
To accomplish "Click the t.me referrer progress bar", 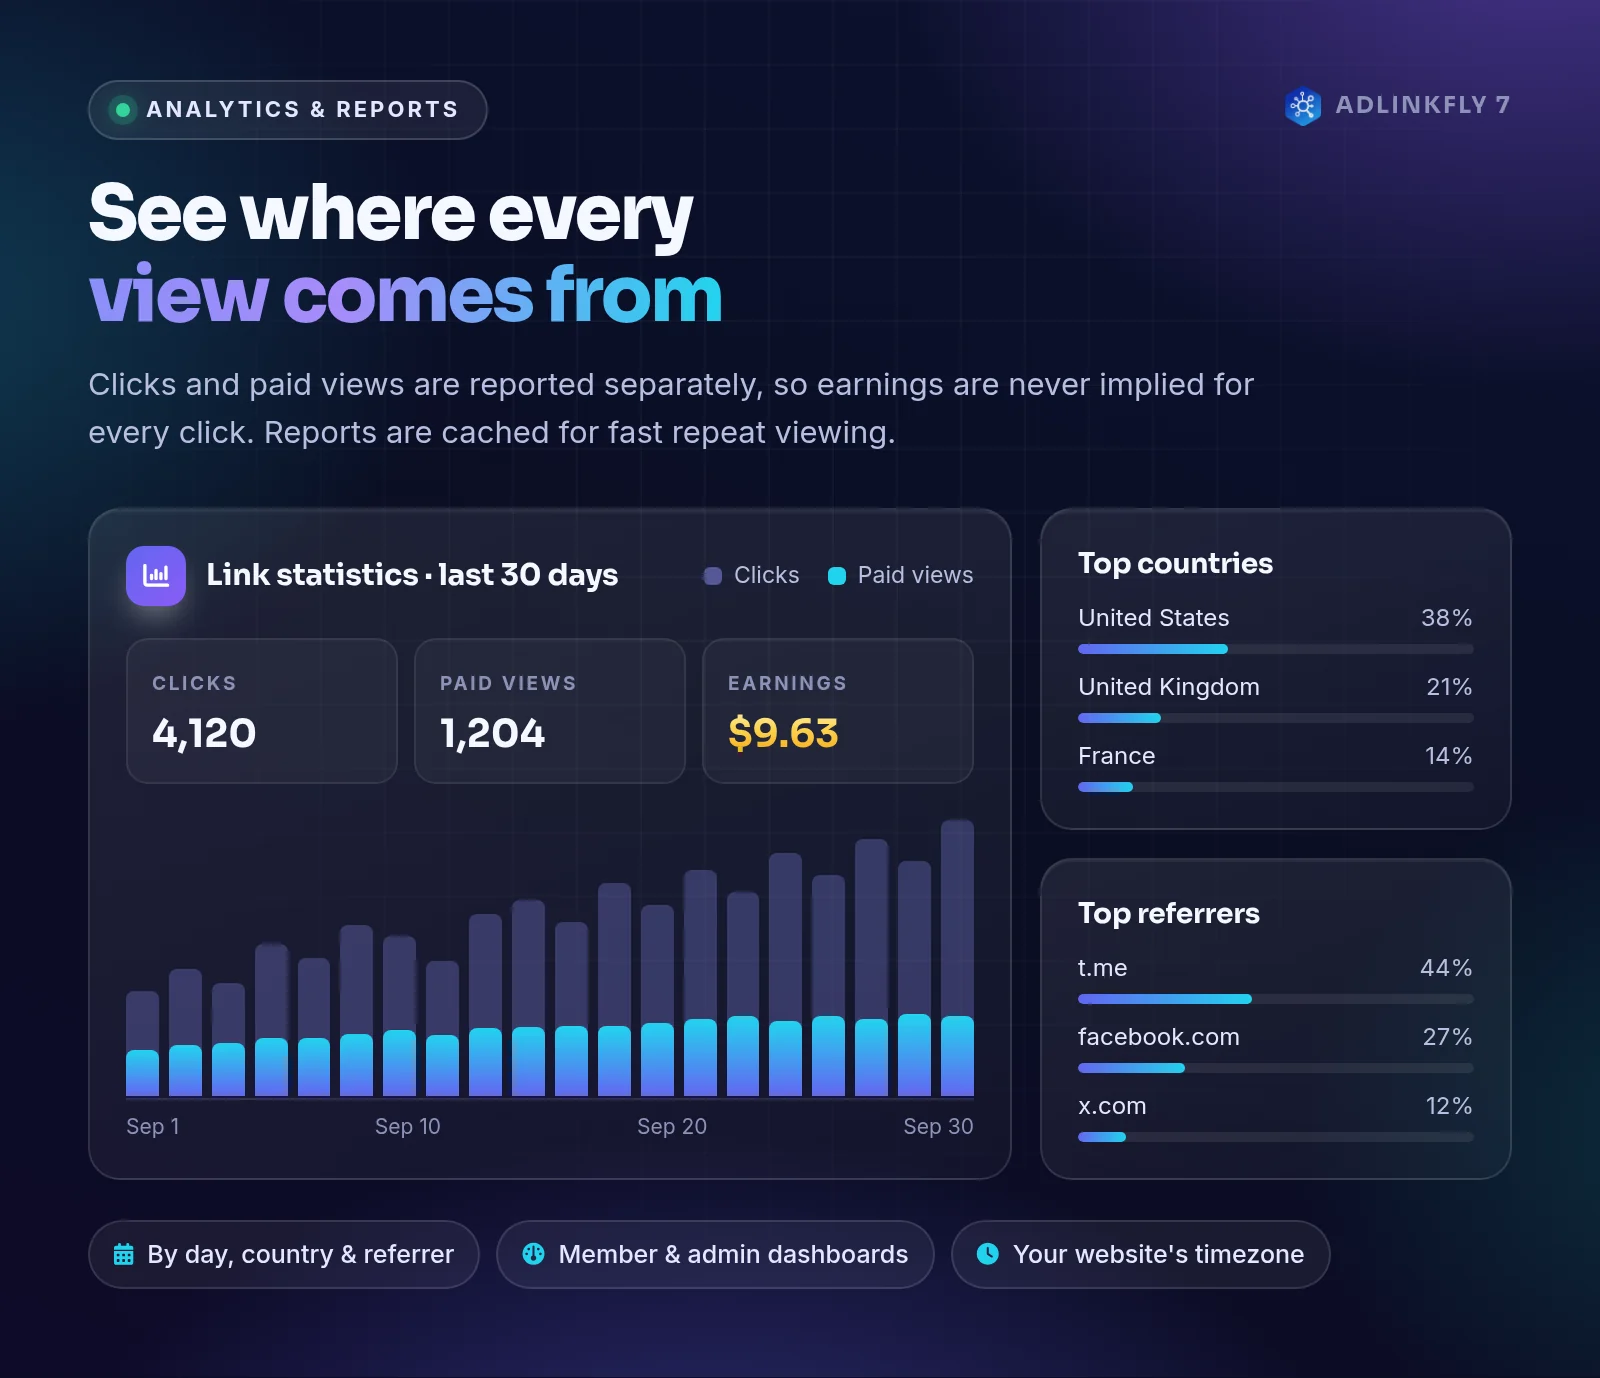I will 1276,999.
